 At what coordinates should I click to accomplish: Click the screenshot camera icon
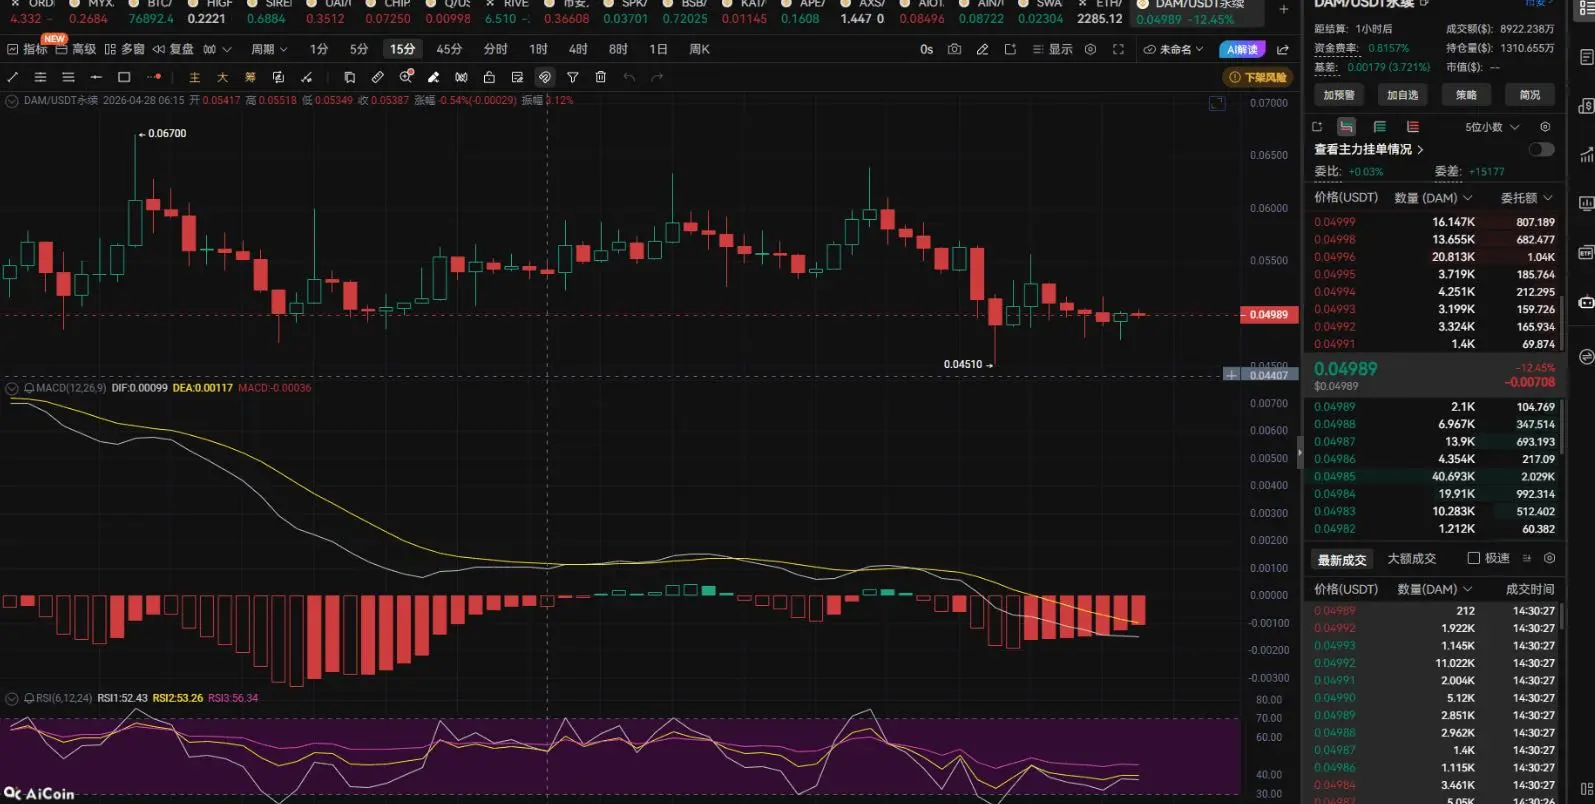coord(954,49)
